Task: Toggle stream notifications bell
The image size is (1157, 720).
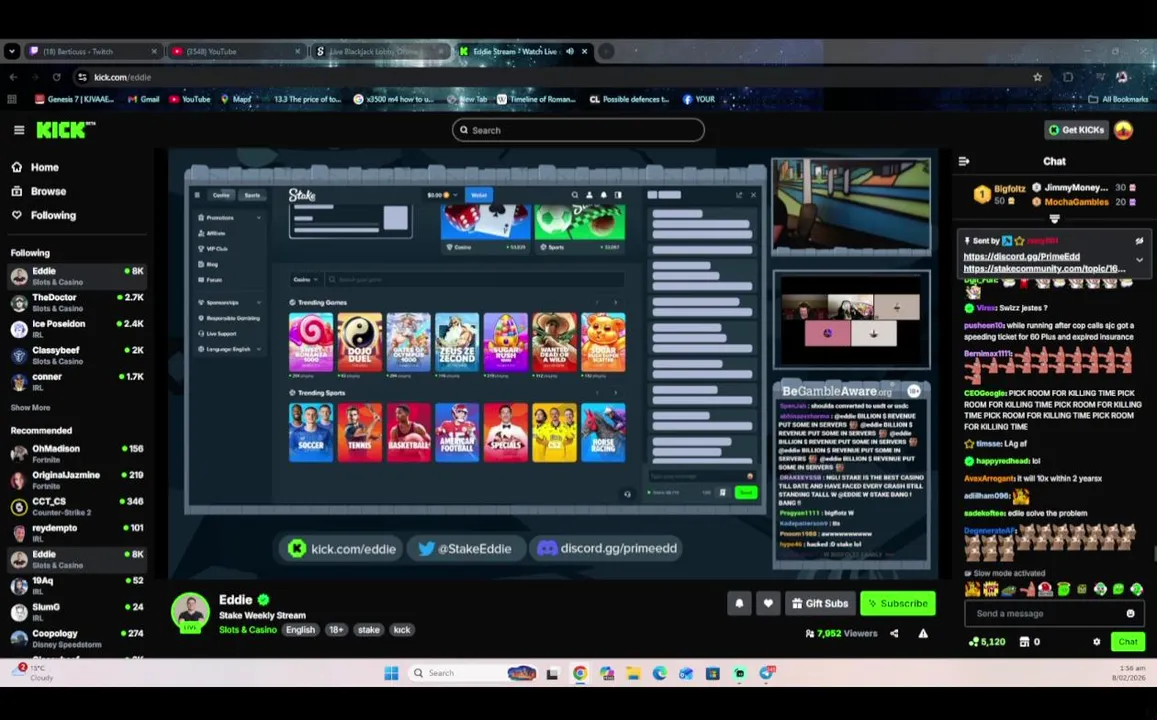Action: coord(739,603)
